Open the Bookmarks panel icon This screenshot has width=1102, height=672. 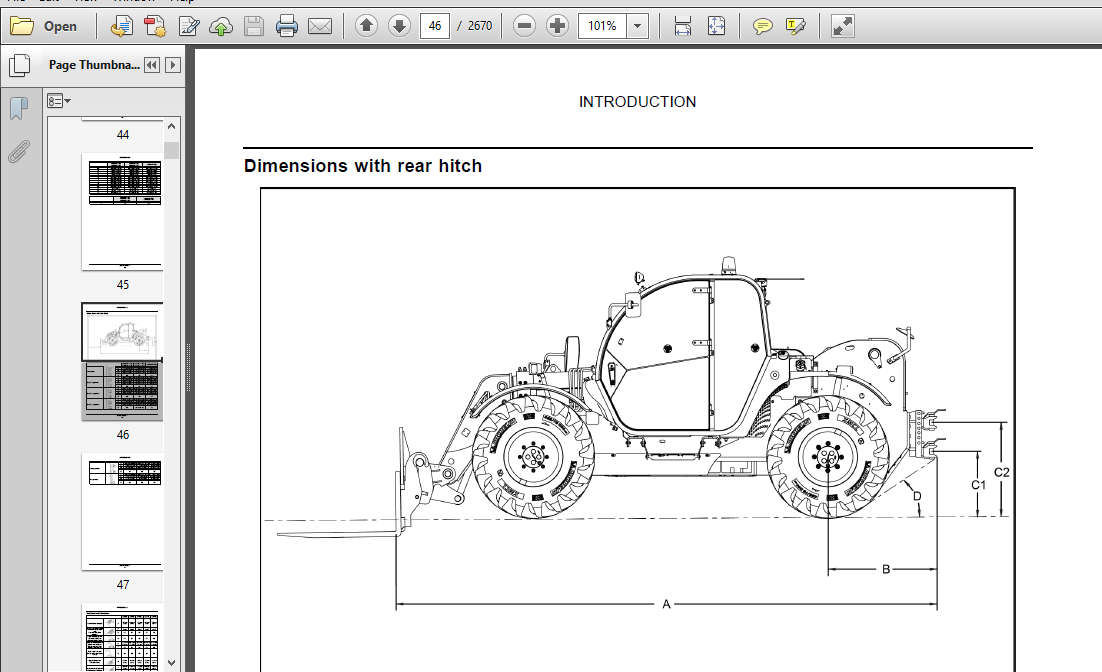coord(19,108)
